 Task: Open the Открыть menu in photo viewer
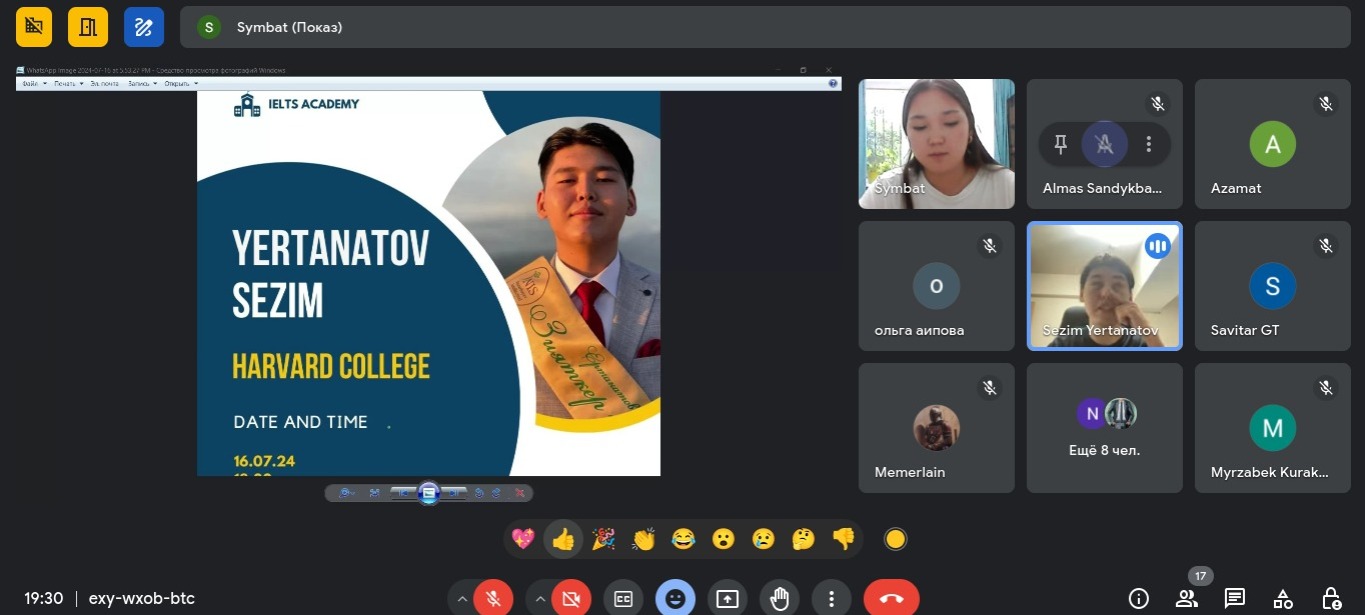tap(181, 84)
